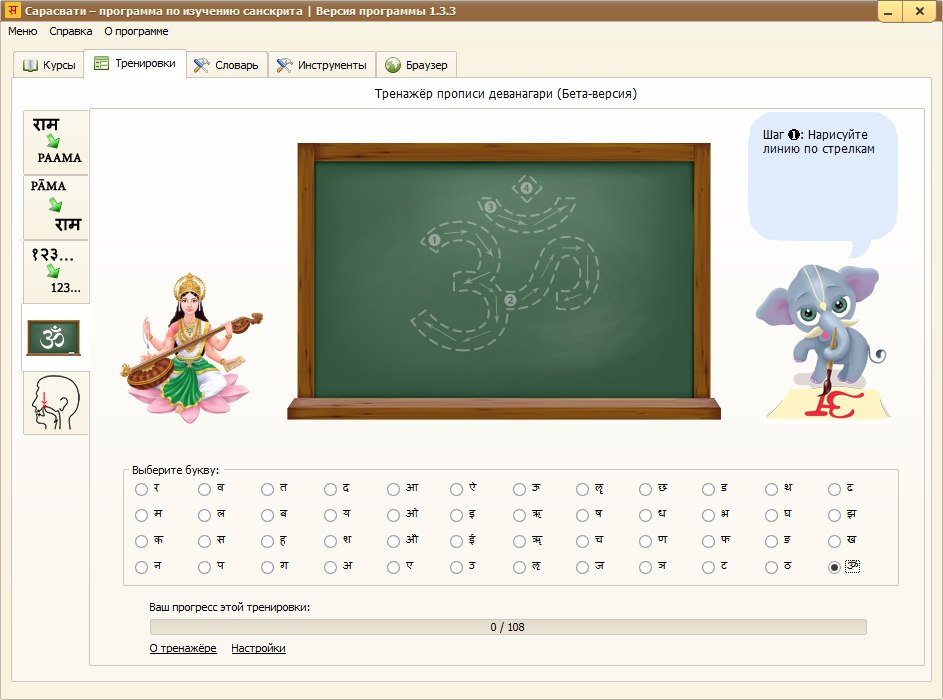Open the Настройки link
This screenshot has height=700, width=943.
point(258,648)
